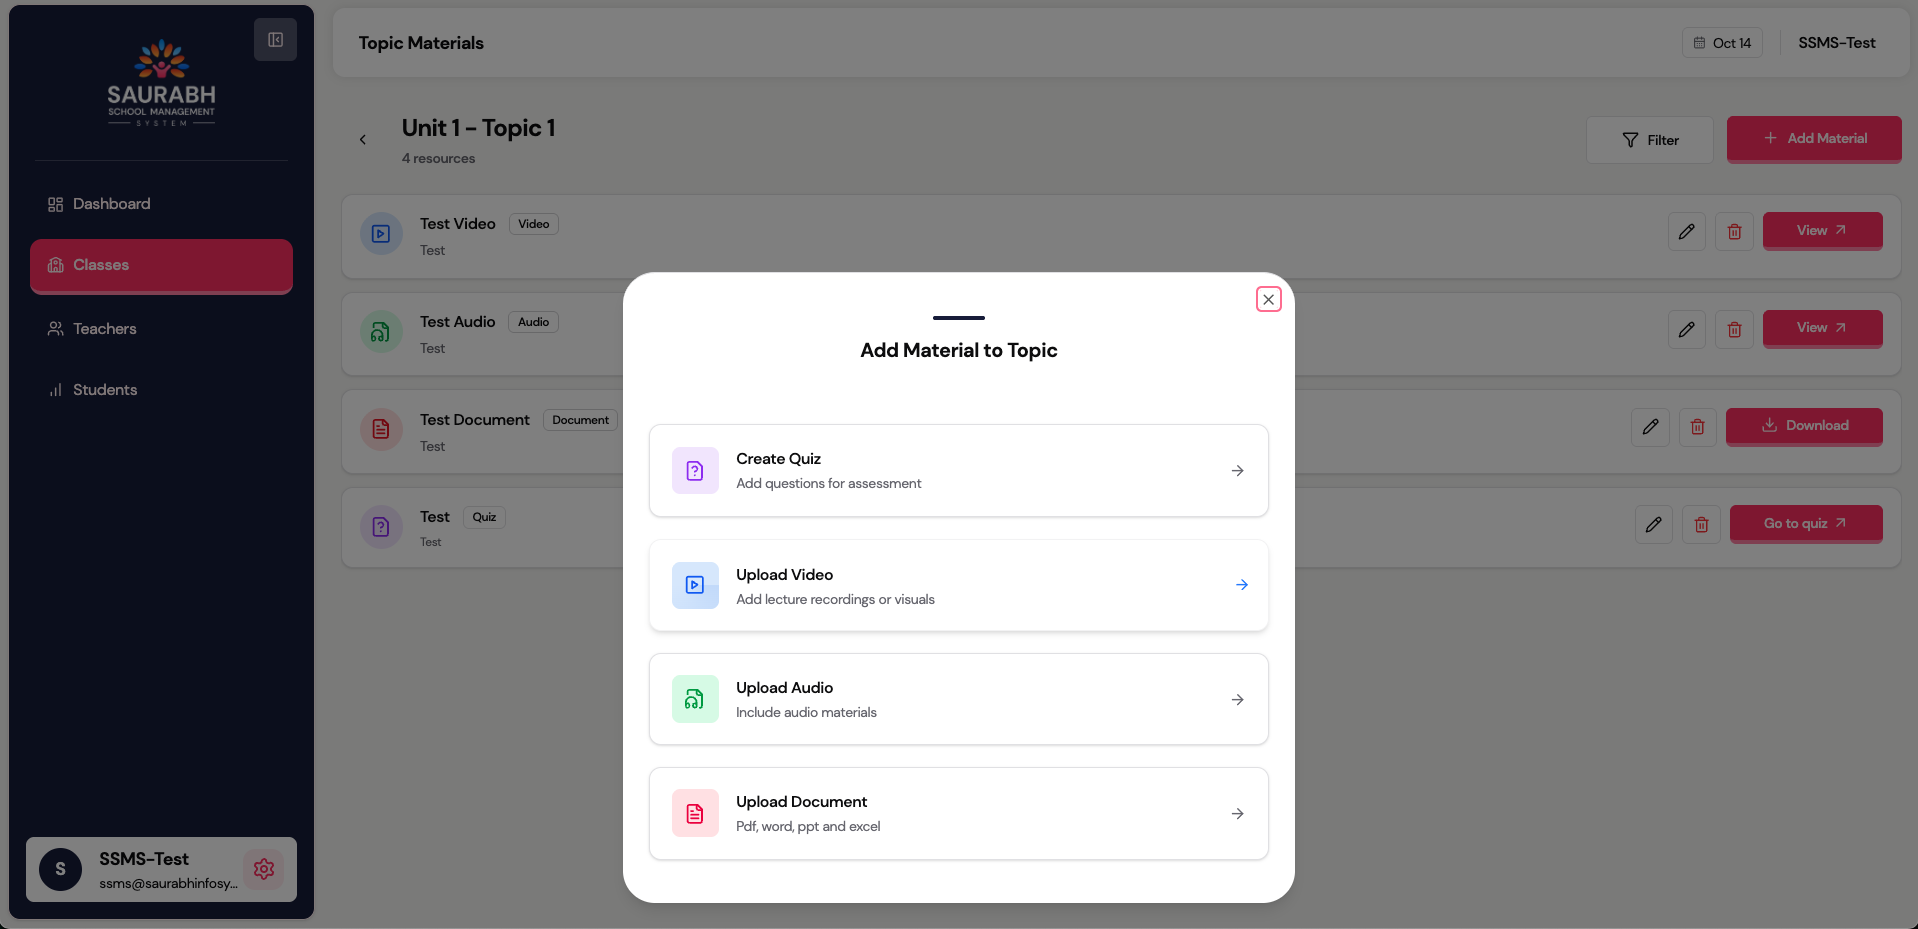Navigate to Teachers in the sidebar
The height and width of the screenshot is (929, 1918).
[104, 329]
